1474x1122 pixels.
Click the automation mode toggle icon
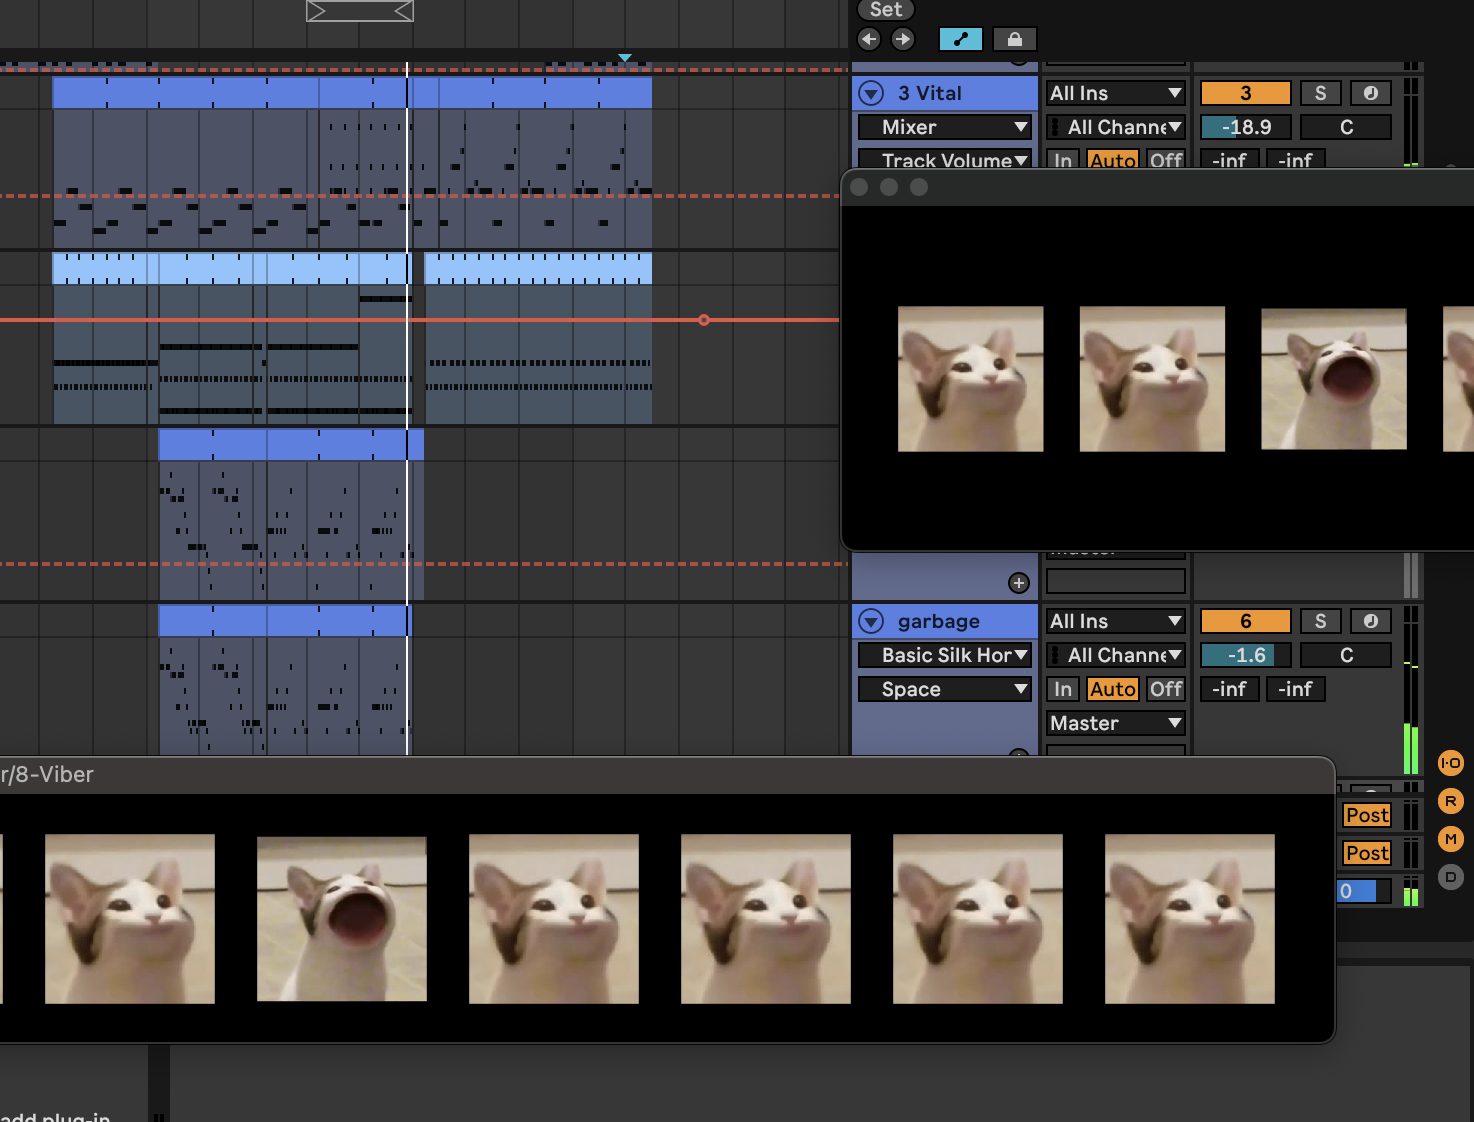click(x=960, y=39)
